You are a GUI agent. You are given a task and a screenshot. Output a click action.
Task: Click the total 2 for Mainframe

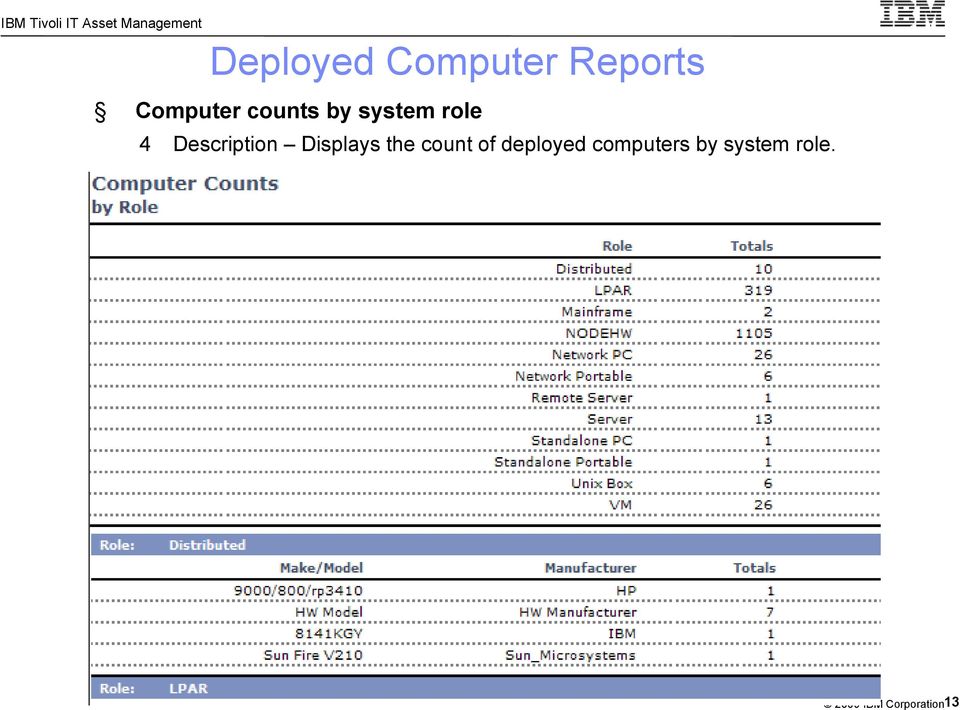tap(768, 312)
